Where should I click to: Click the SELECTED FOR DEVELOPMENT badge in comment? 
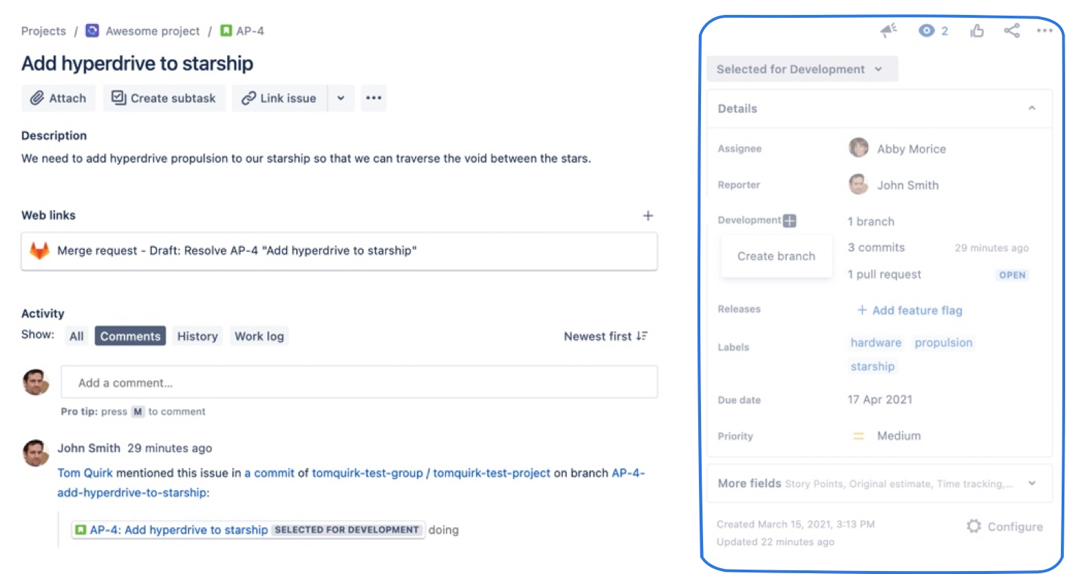tap(347, 530)
